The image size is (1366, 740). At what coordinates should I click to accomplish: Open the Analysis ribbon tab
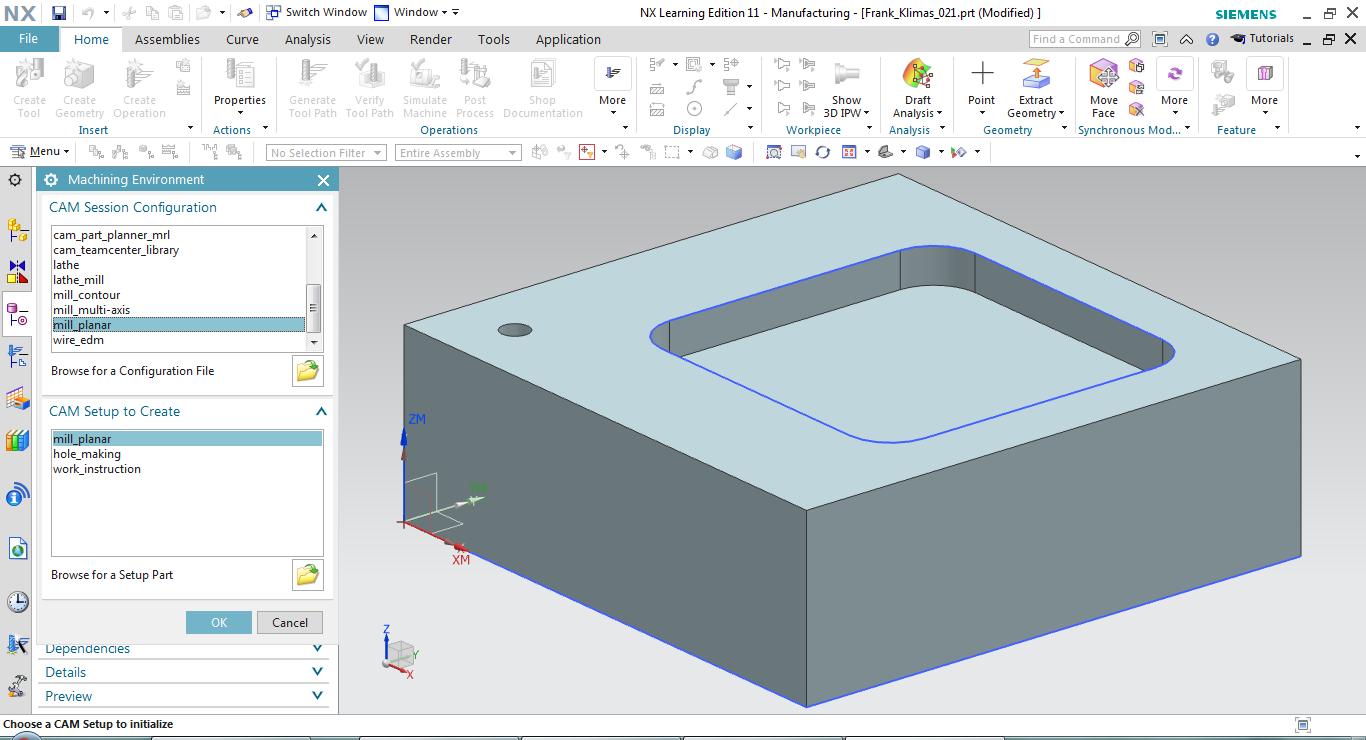coord(307,40)
